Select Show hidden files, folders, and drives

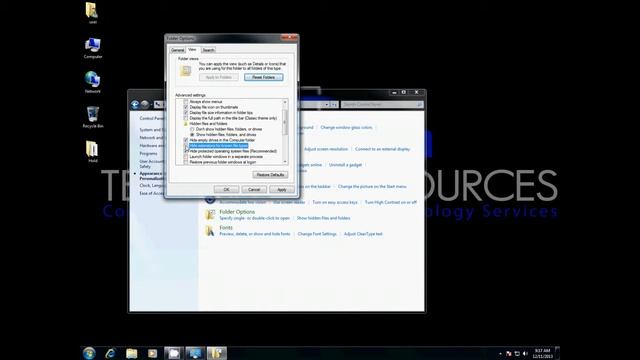pos(192,134)
